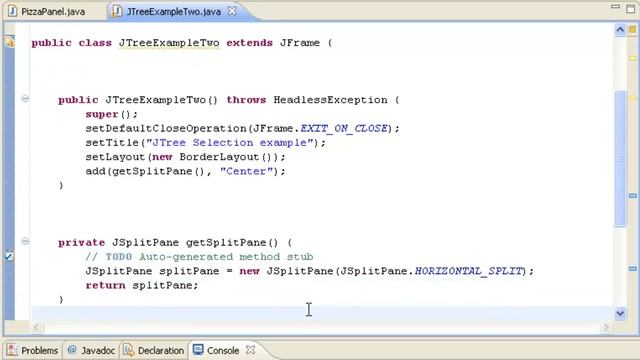Click the Problems tab icon
640x360 pixels.
(x=12, y=350)
